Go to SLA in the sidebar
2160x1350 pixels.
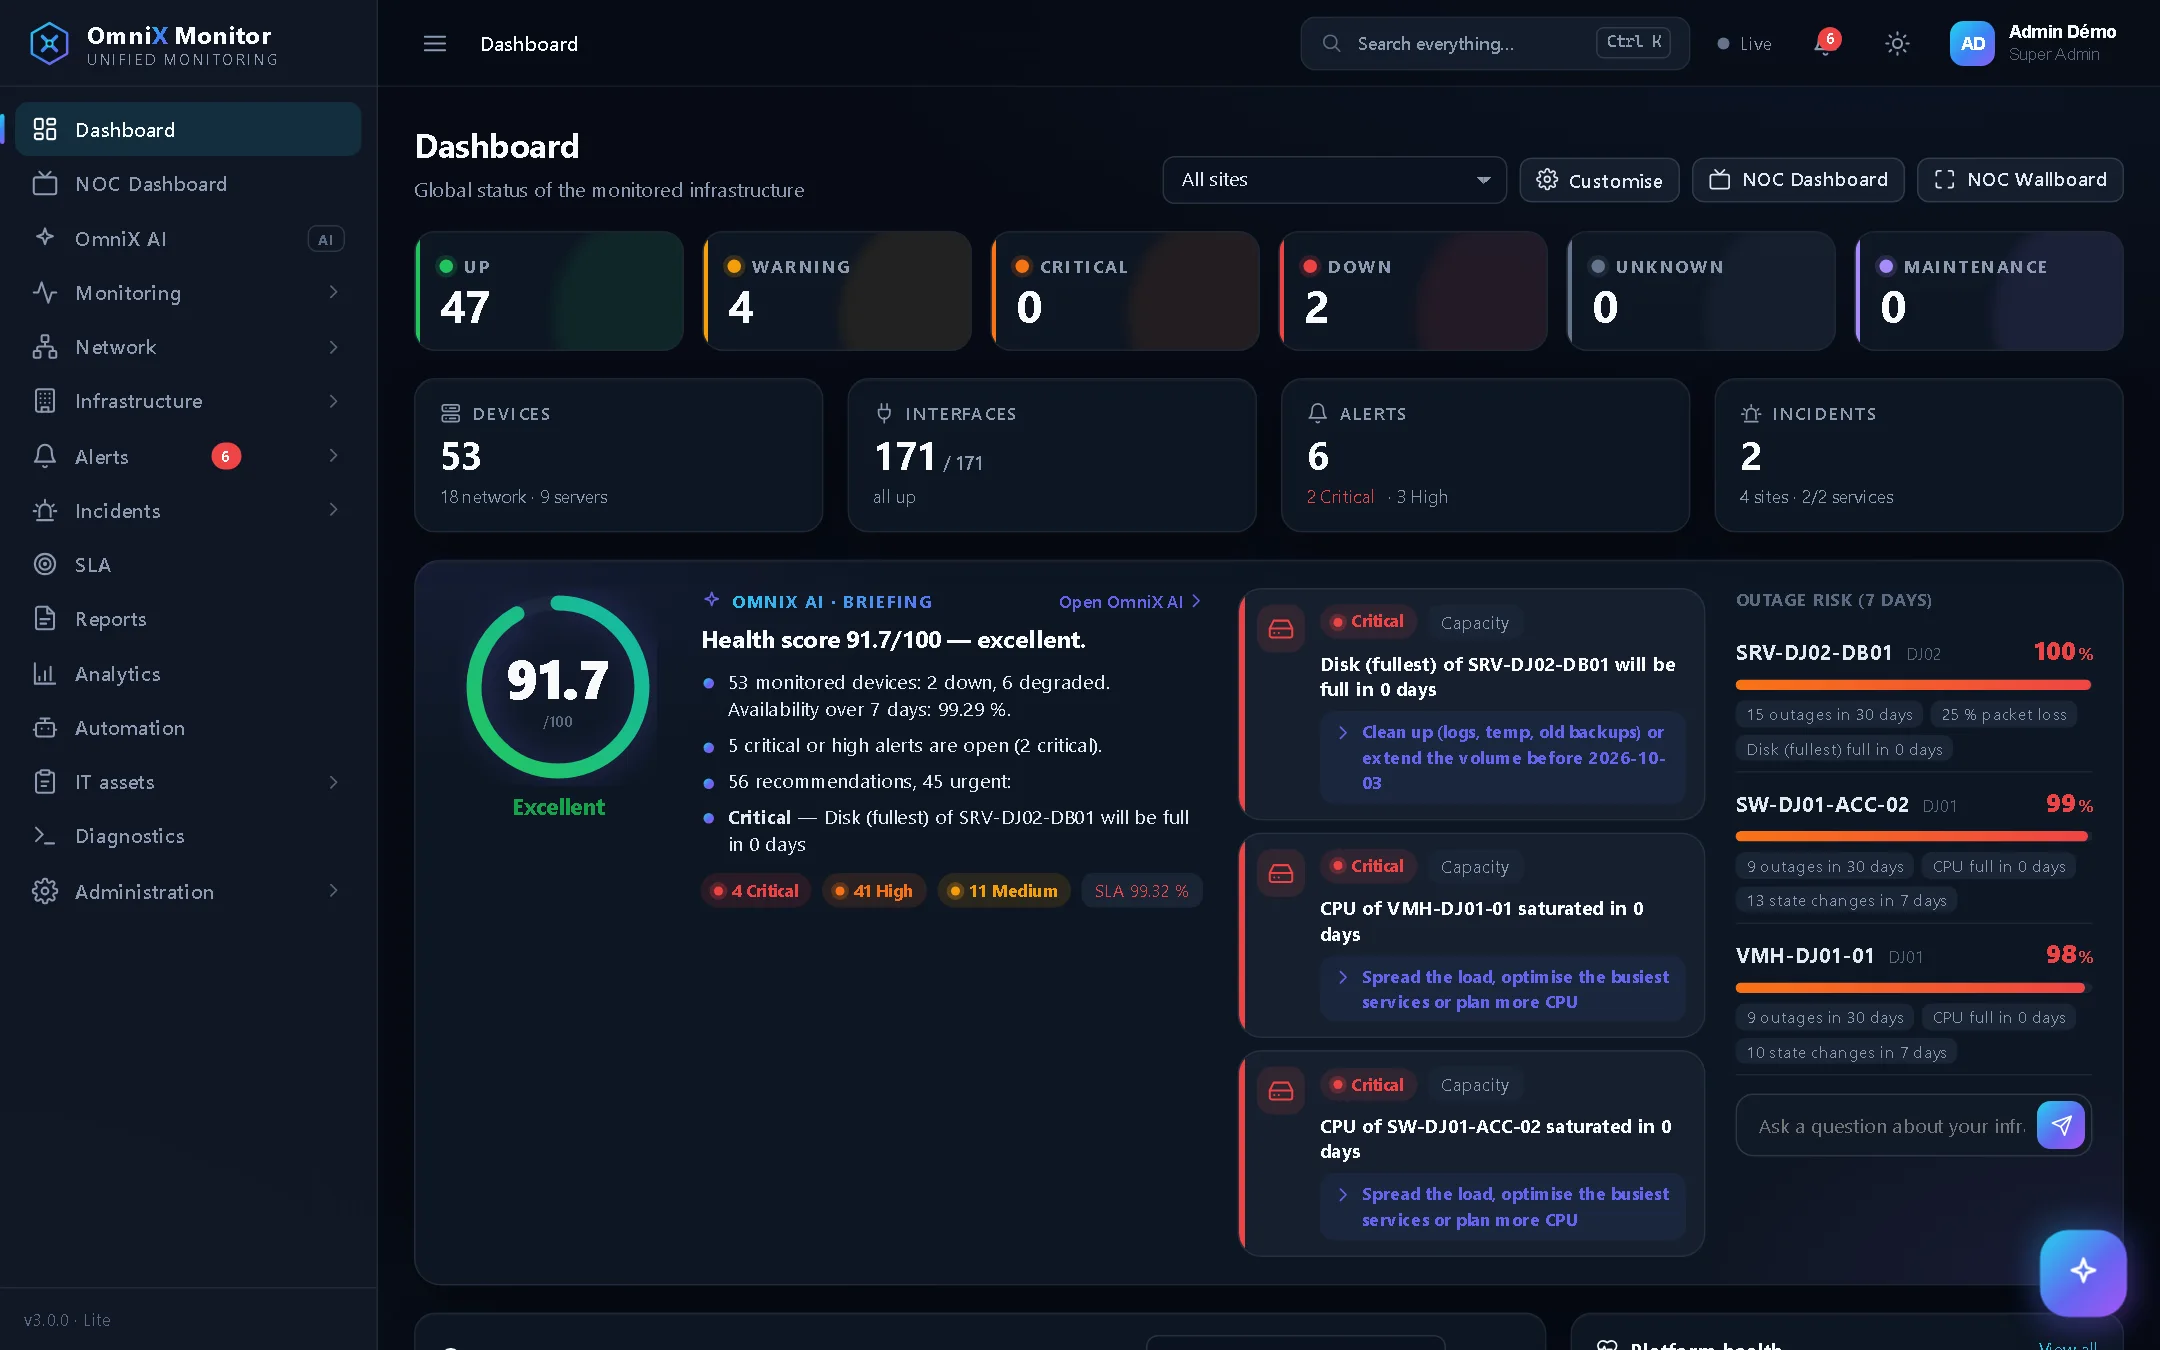tap(187, 565)
